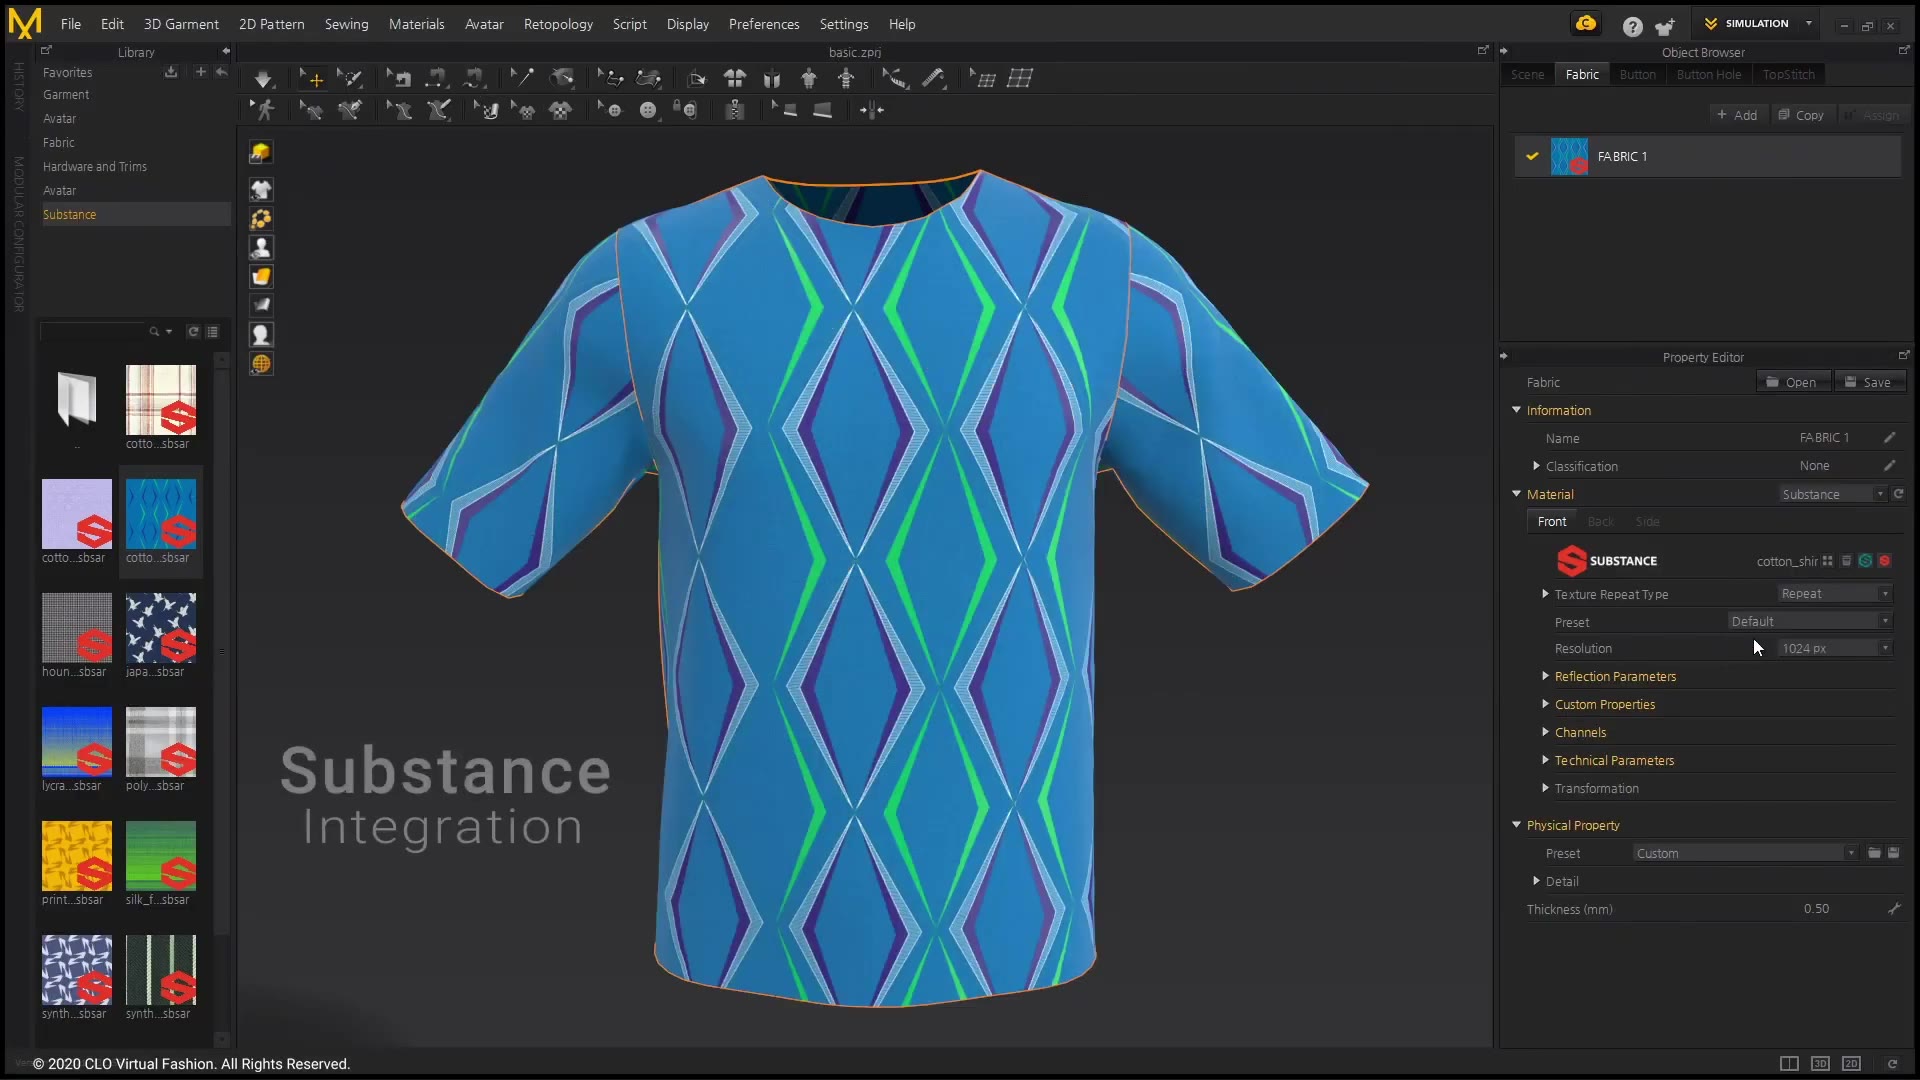Click the Pinch arrows tool

(x=872, y=110)
